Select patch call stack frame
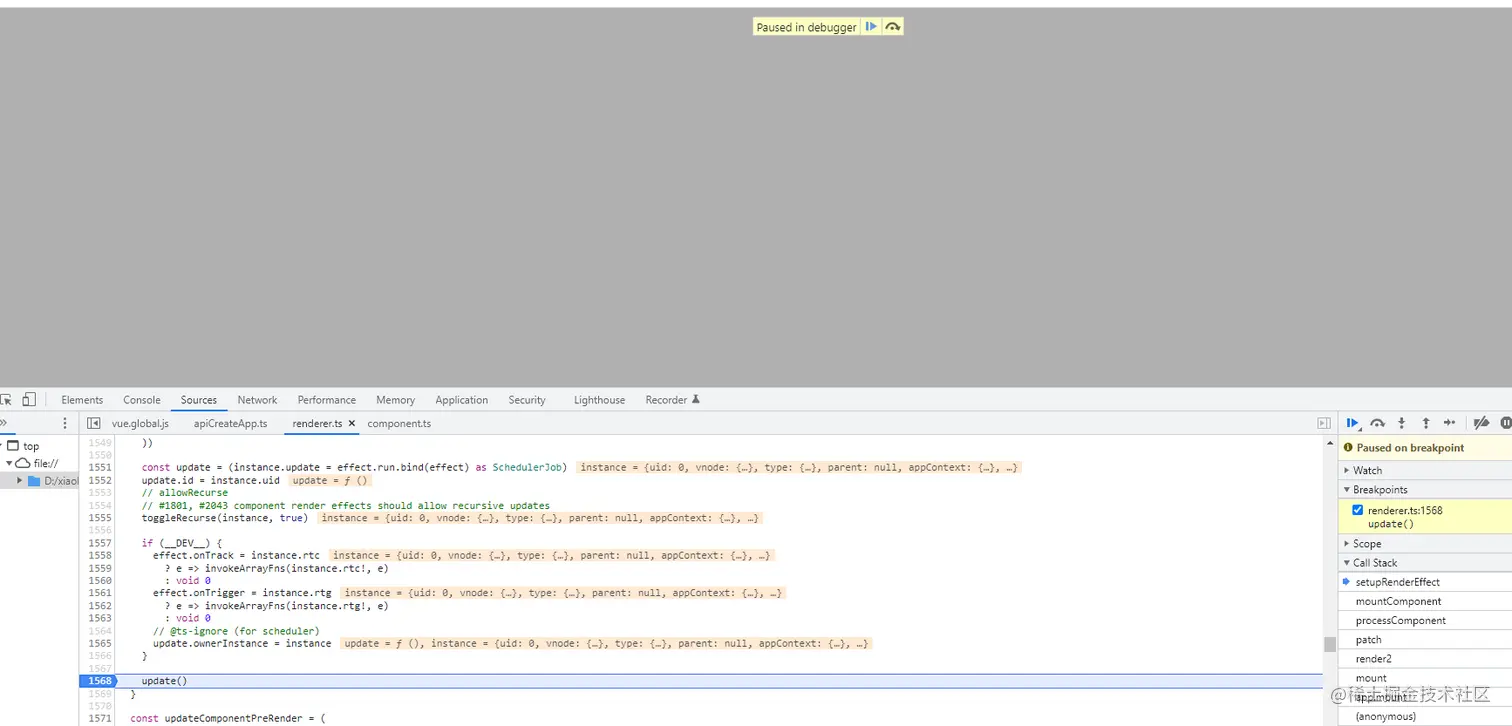Screen dimensions: 1512x726 pyautogui.click(x=1425, y=639)
